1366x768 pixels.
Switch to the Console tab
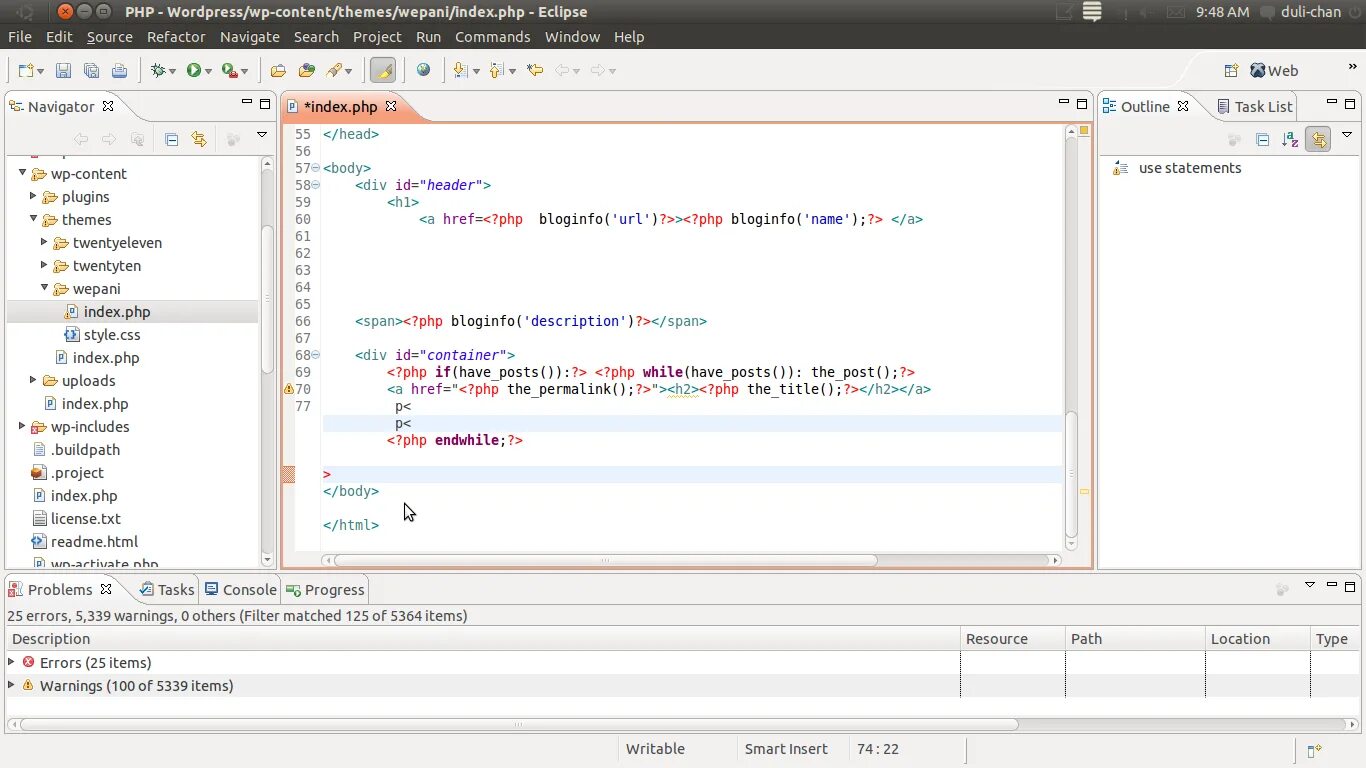[240, 590]
